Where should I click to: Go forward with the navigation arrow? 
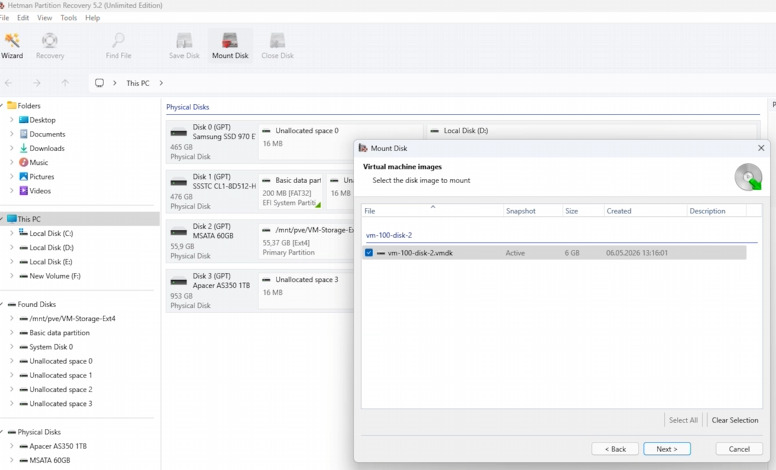pos(37,83)
